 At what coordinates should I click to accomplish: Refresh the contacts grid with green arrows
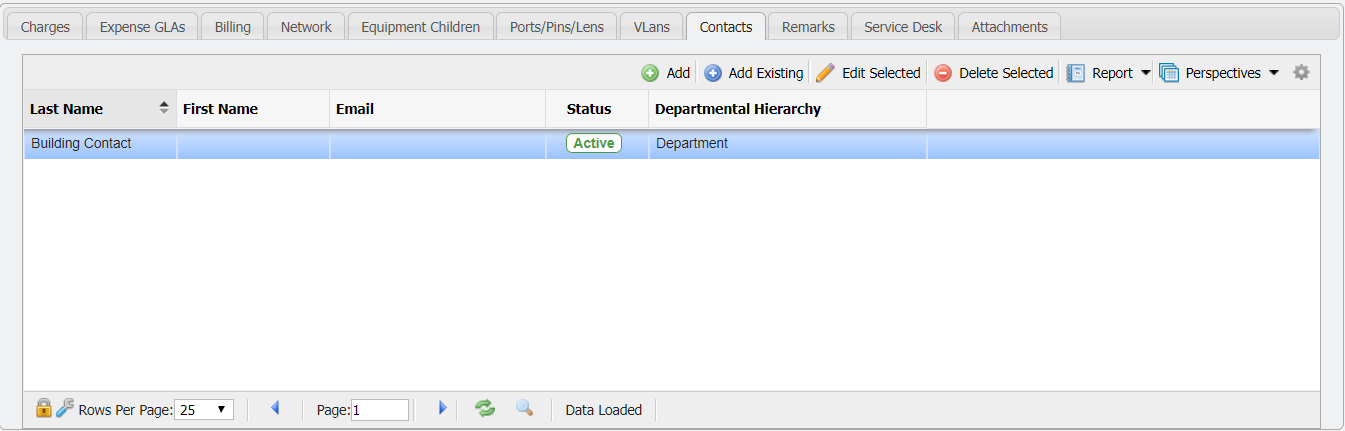[485, 408]
